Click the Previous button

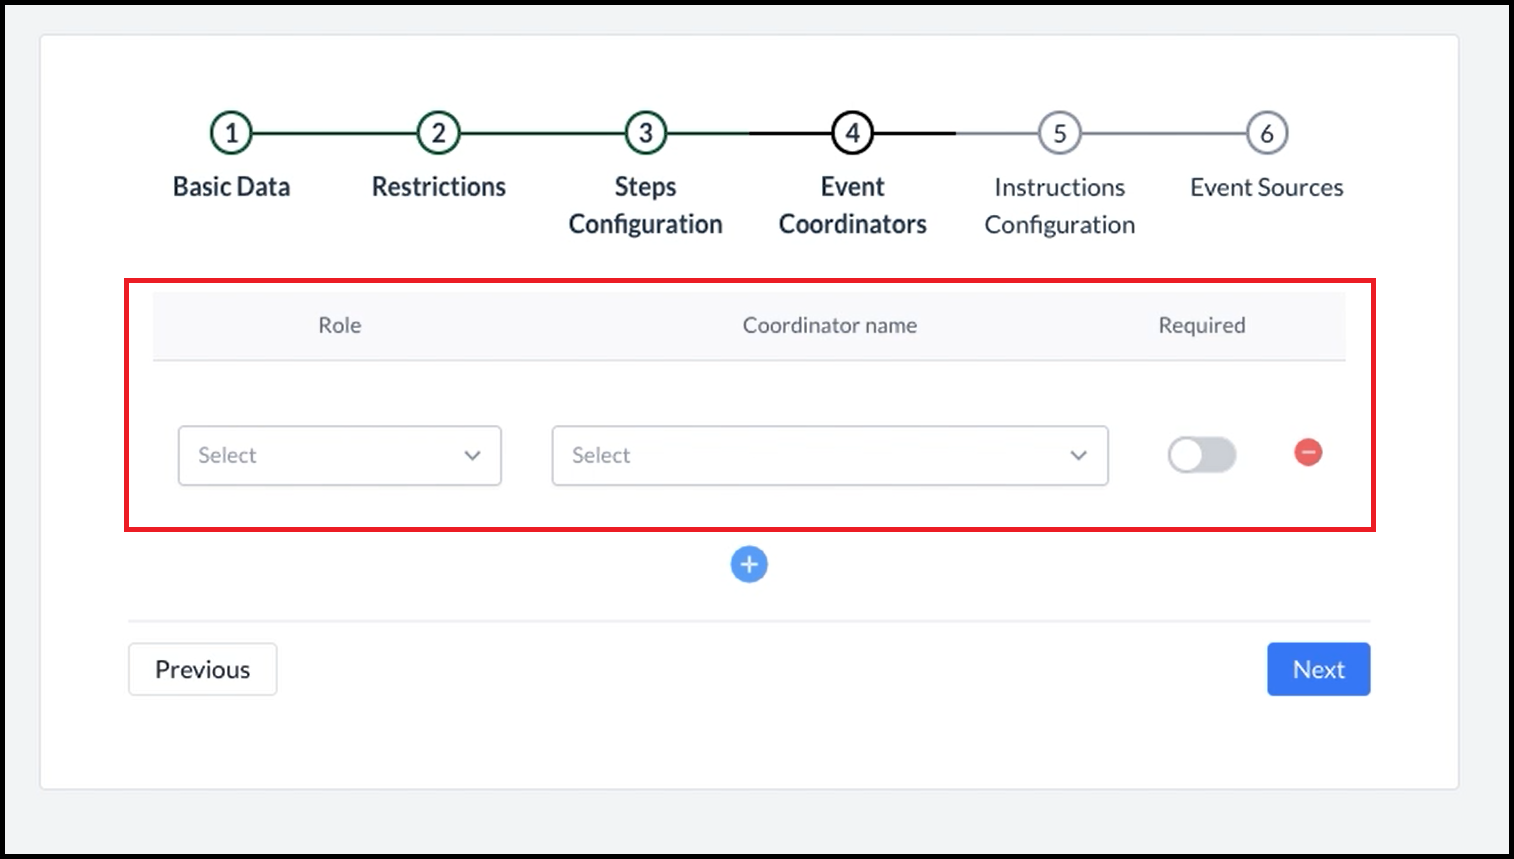pos(202,669)
